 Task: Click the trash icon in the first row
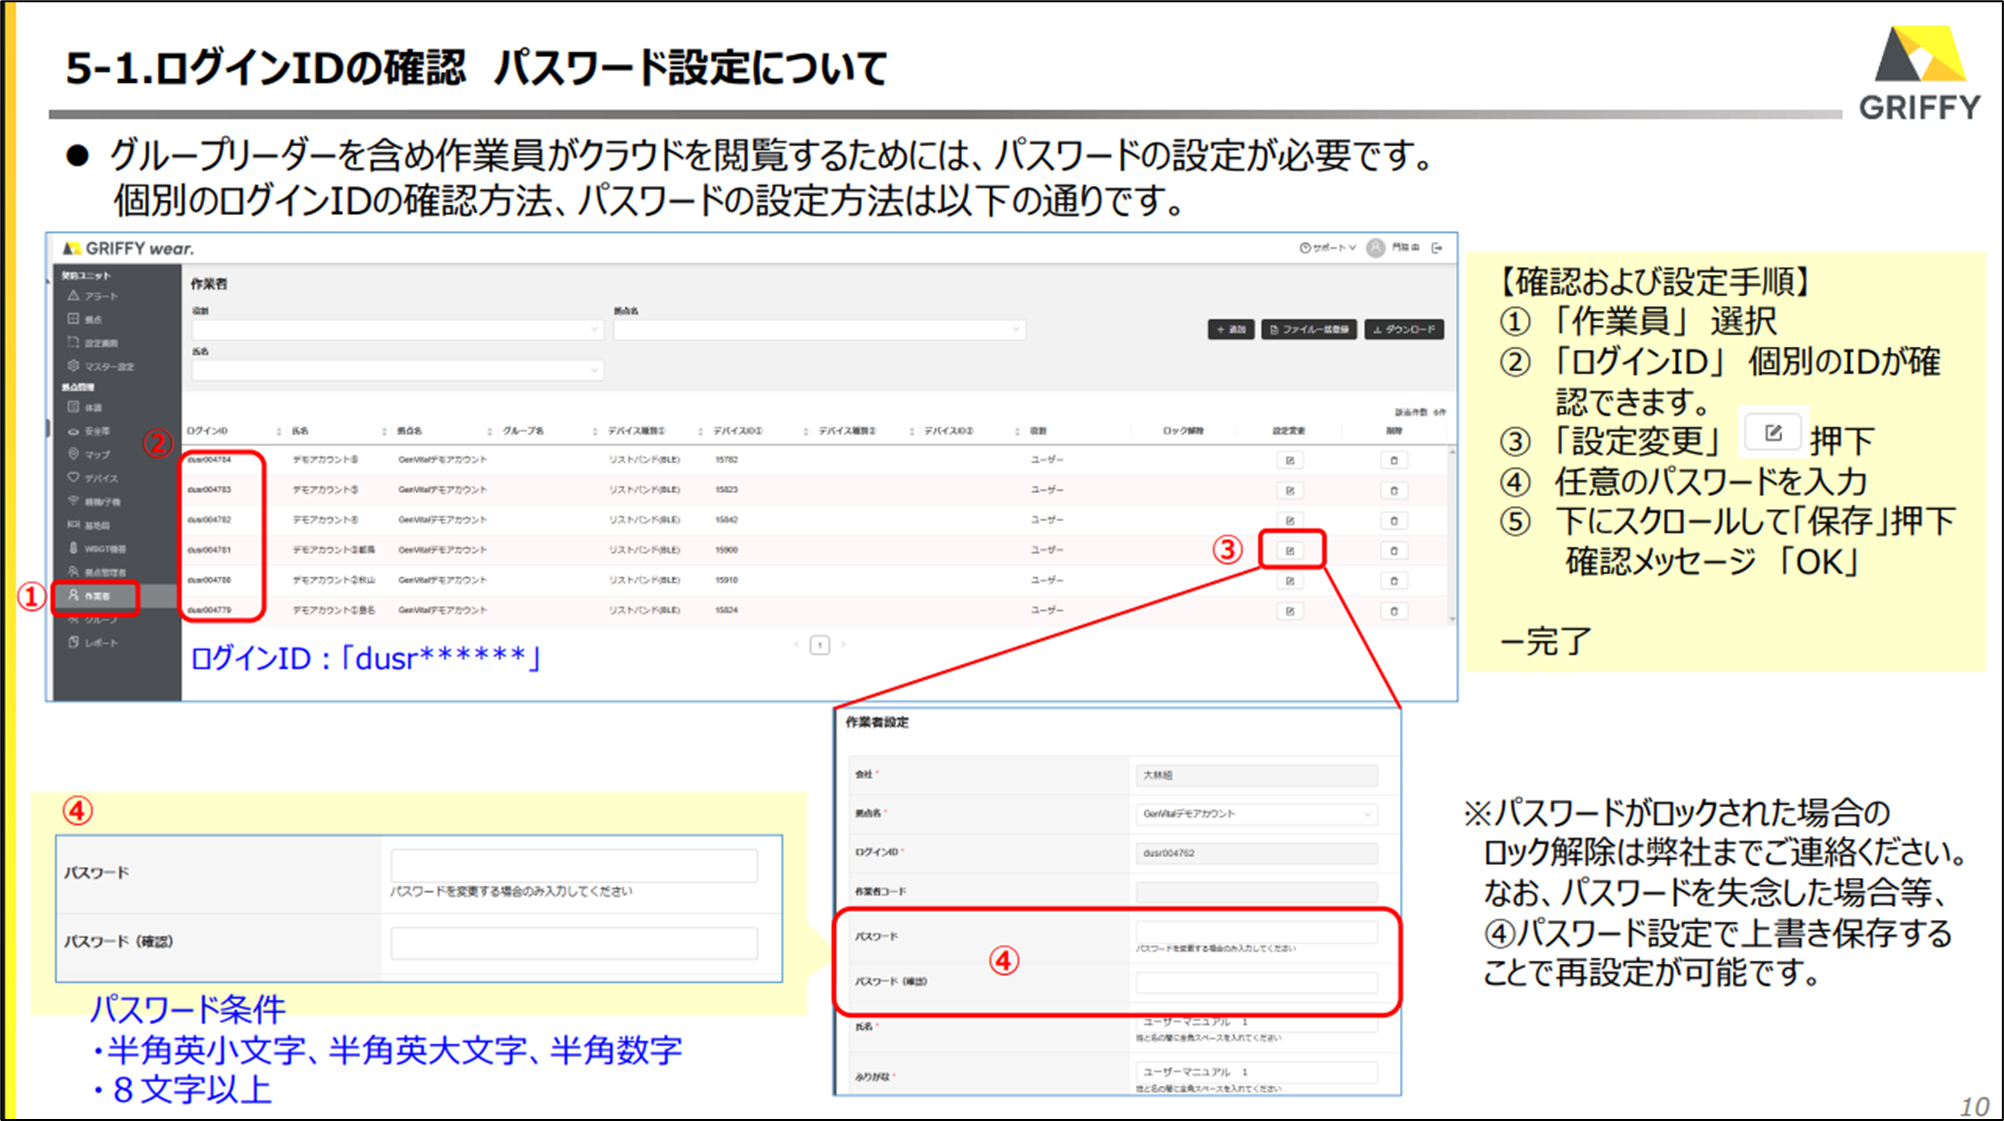point(1394,460)
